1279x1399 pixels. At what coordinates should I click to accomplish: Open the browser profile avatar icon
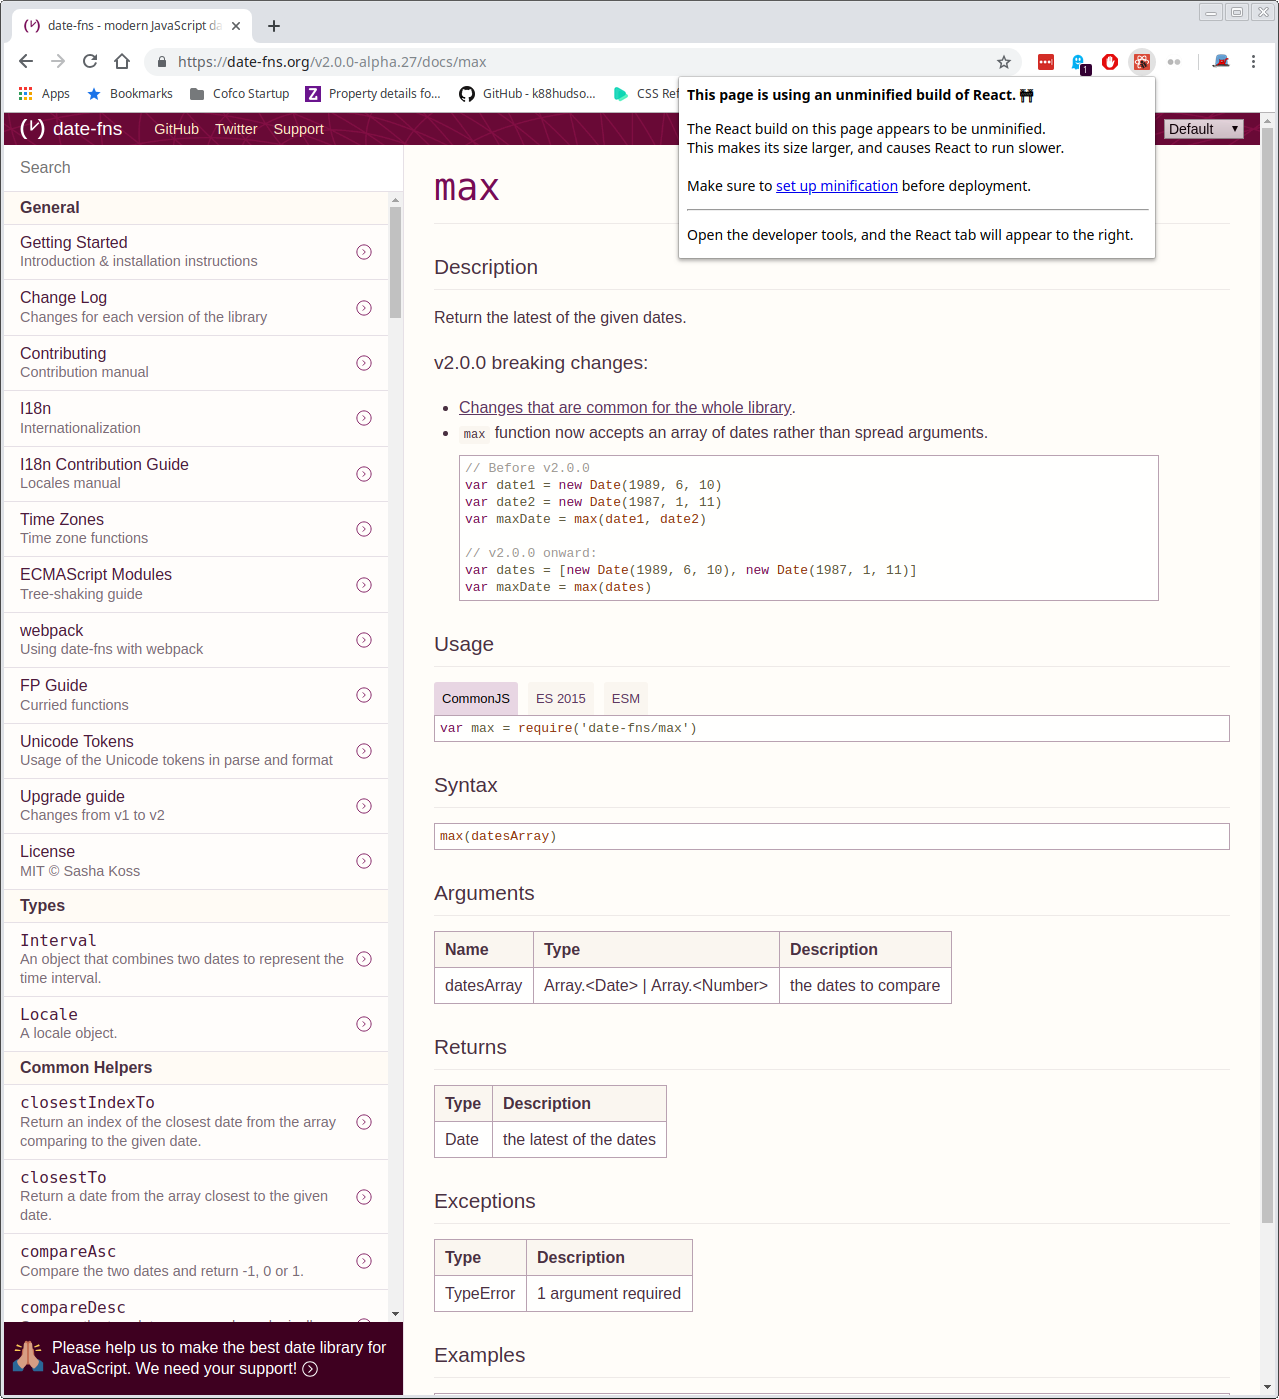point(1220,61)
